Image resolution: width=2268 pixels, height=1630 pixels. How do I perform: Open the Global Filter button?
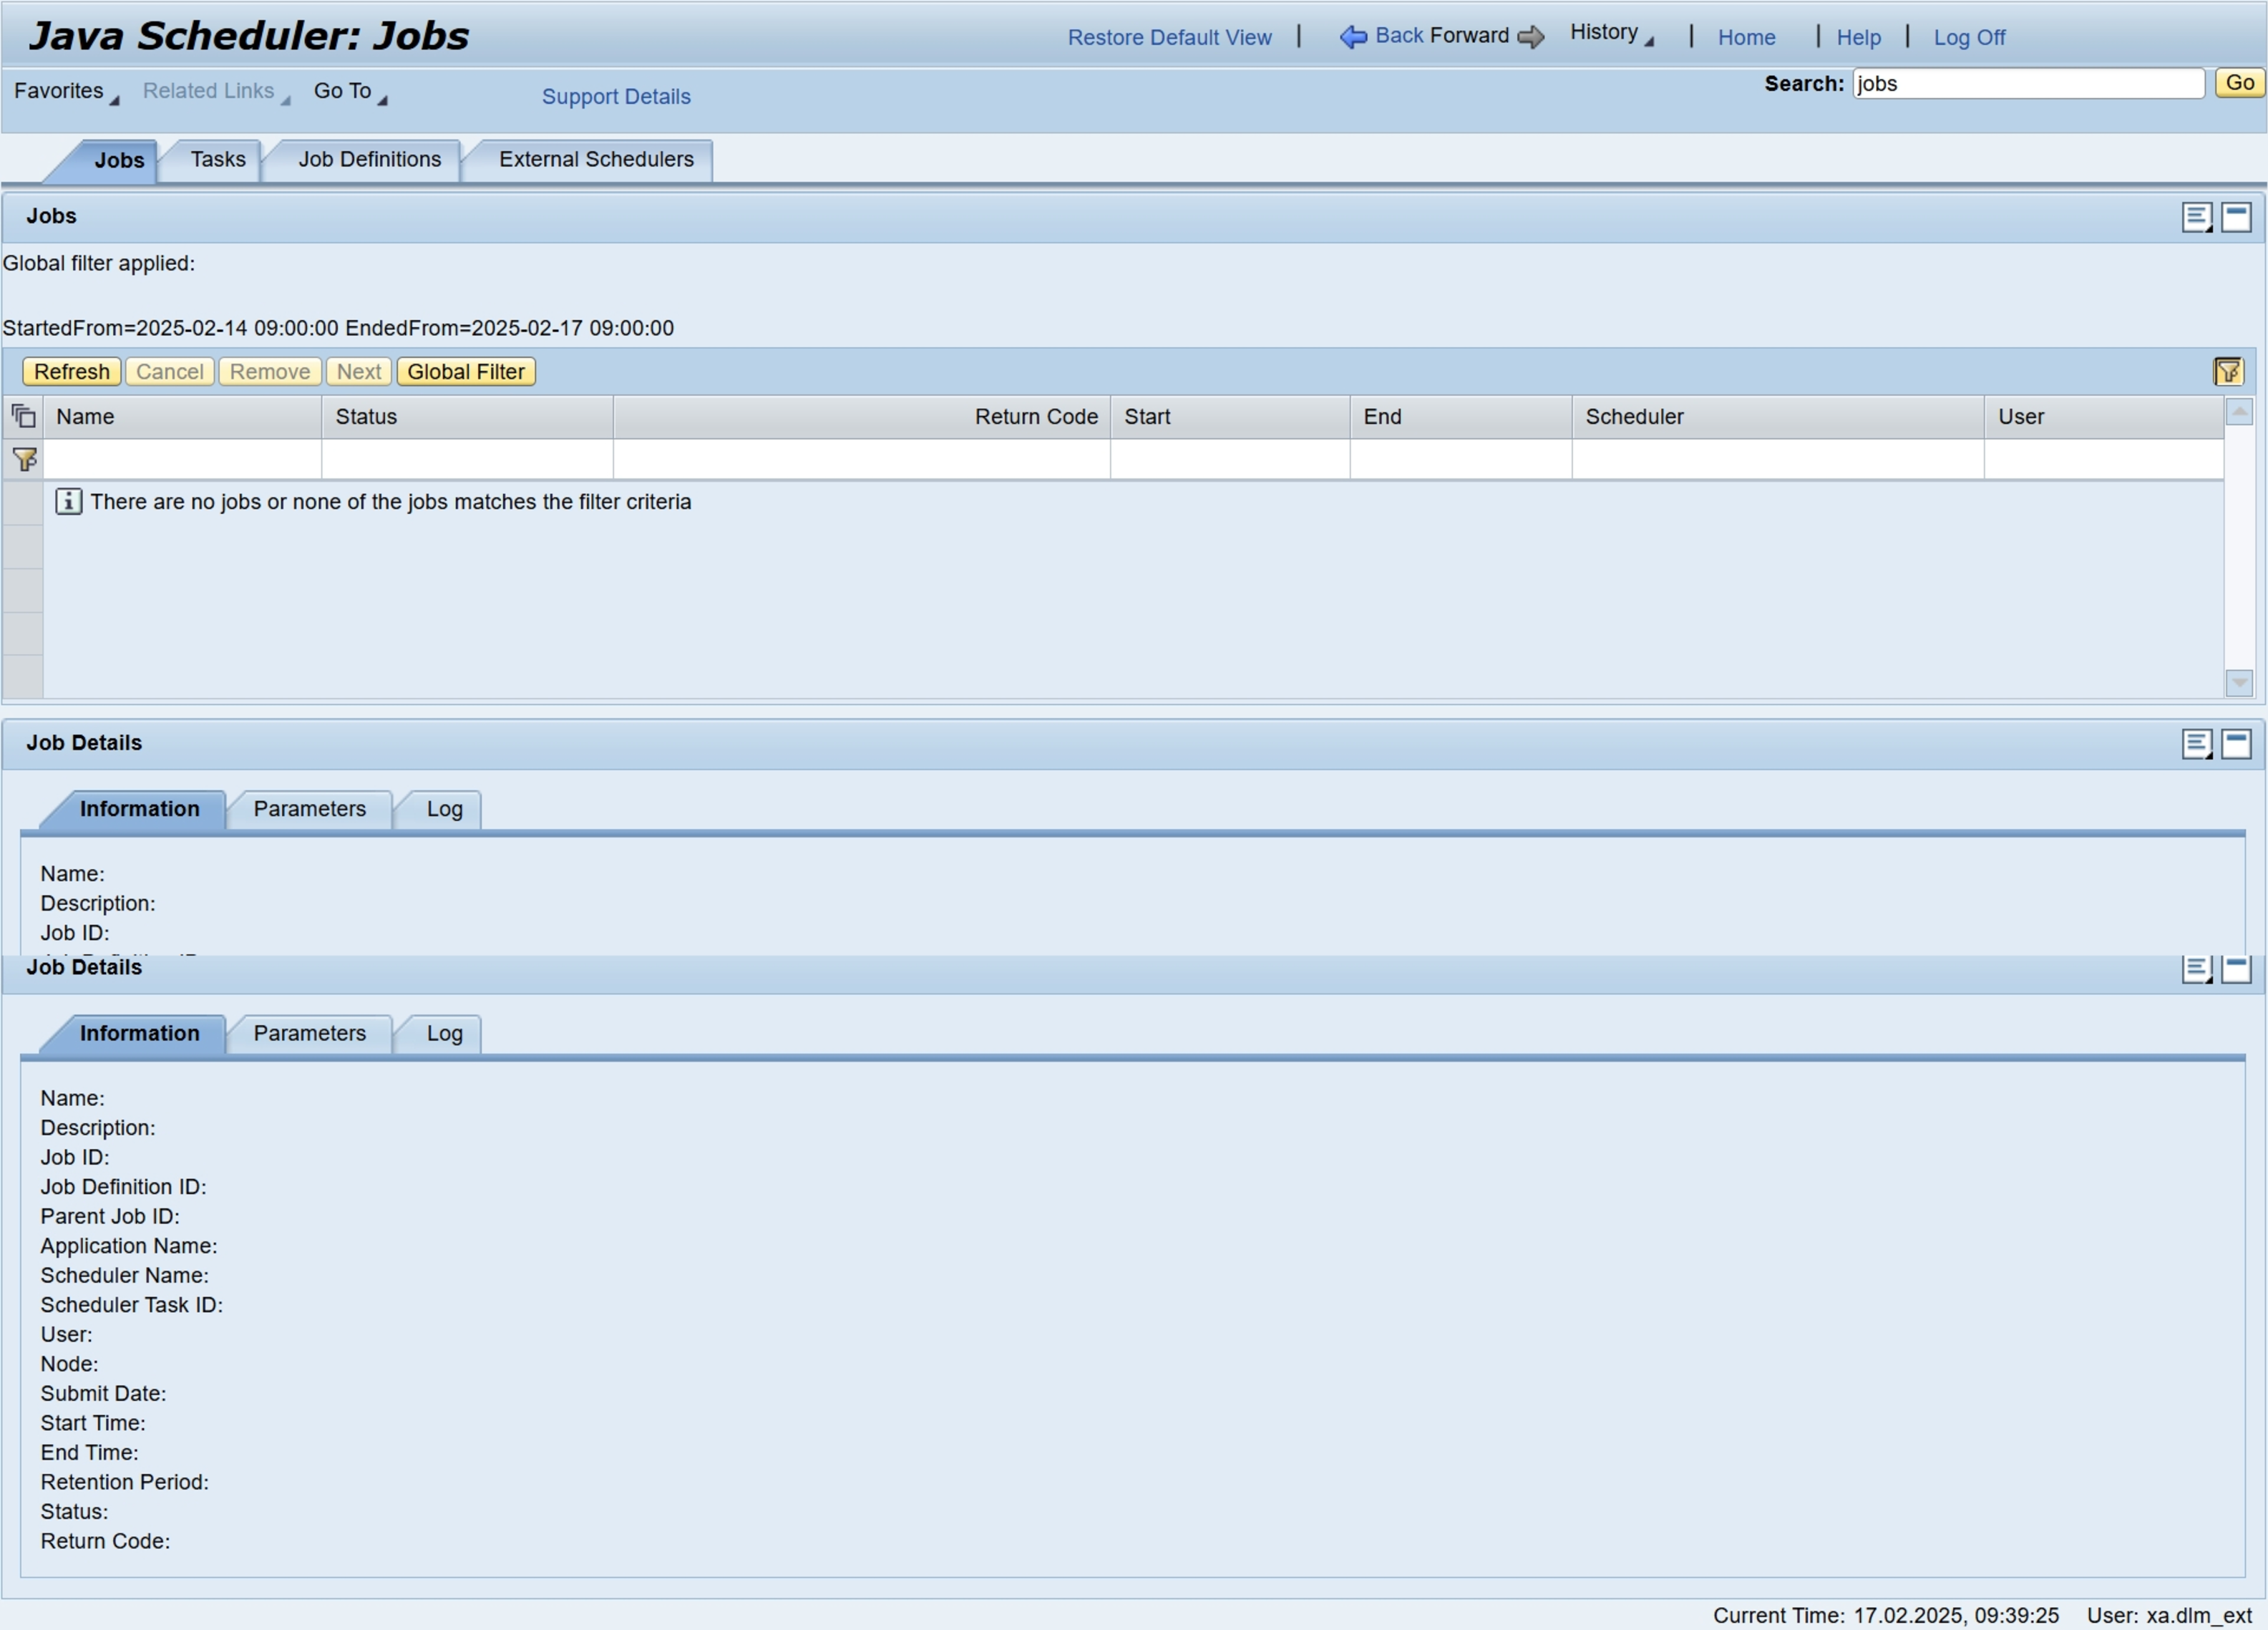(466, 372)
